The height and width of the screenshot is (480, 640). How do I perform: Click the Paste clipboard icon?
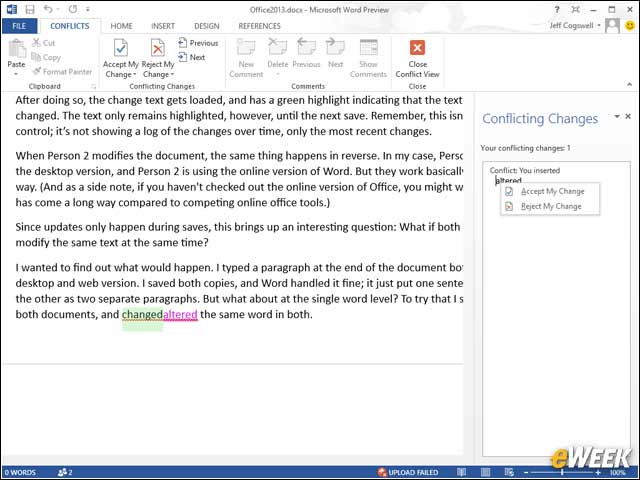pyautogui.click(x=17, y=50)
